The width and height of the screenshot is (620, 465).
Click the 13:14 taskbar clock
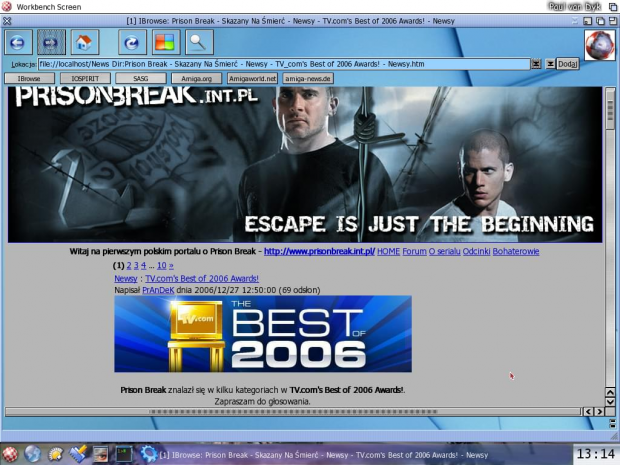[x=595, y=454]
